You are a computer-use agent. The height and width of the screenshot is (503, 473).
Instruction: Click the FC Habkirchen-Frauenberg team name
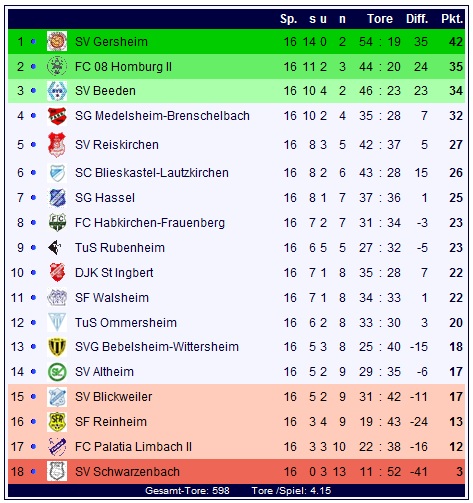[x=150, y=223]
